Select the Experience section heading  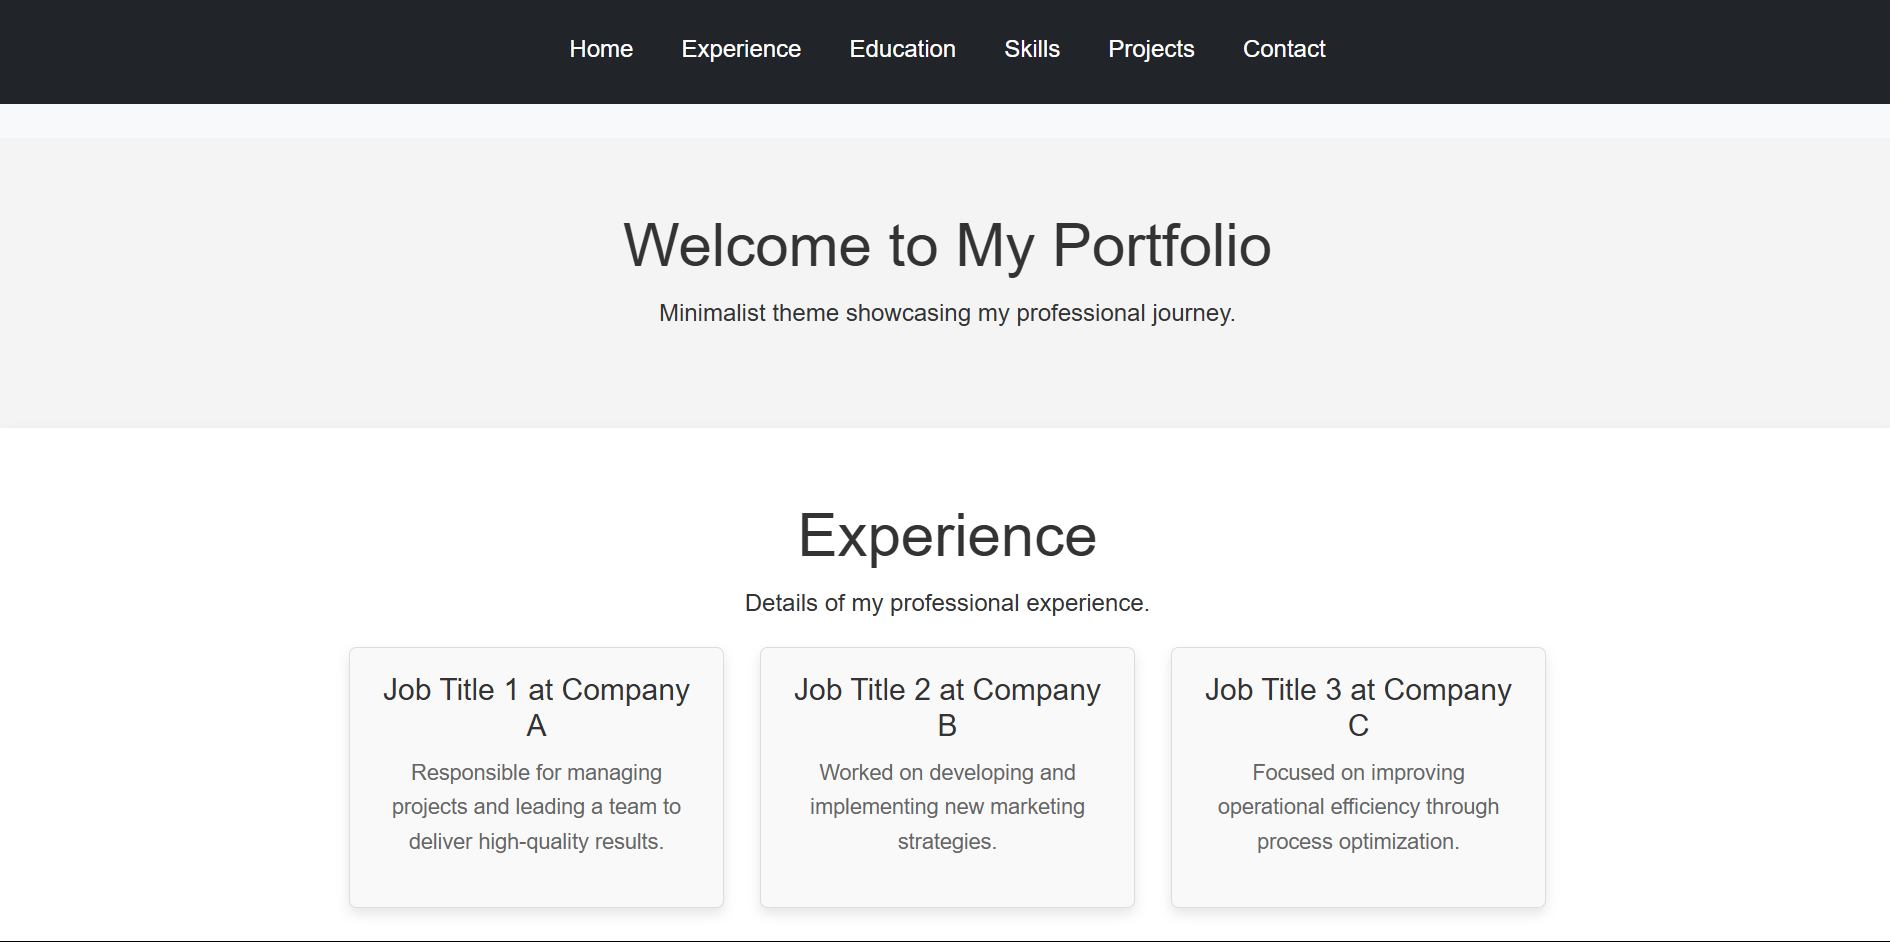947,536
